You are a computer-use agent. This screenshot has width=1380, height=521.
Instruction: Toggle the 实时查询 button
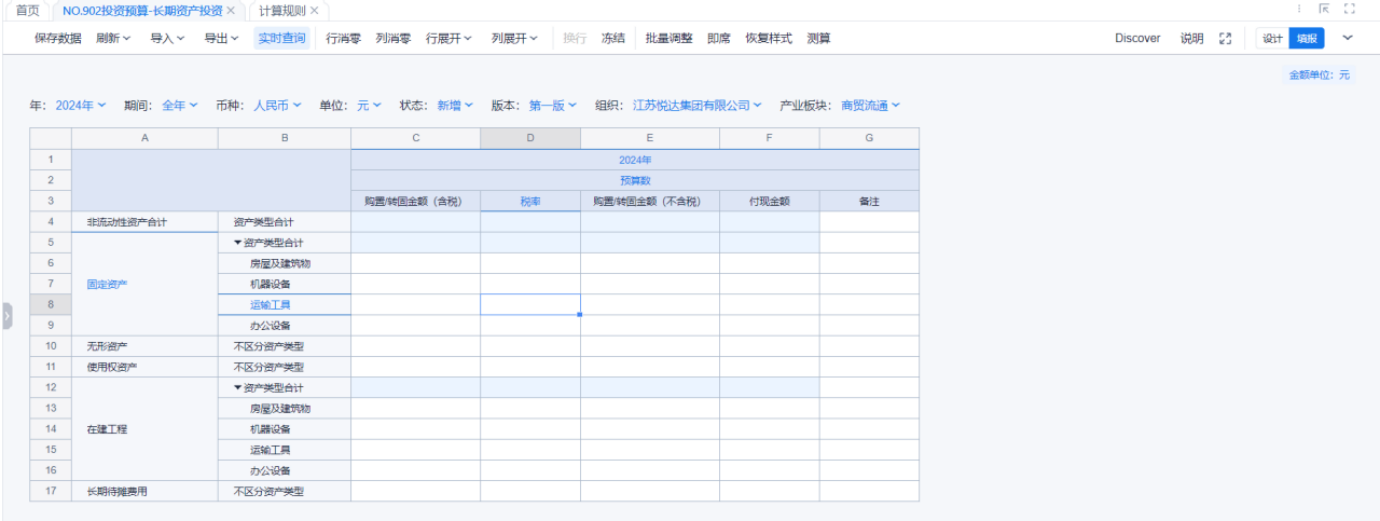tap(282, 39)
